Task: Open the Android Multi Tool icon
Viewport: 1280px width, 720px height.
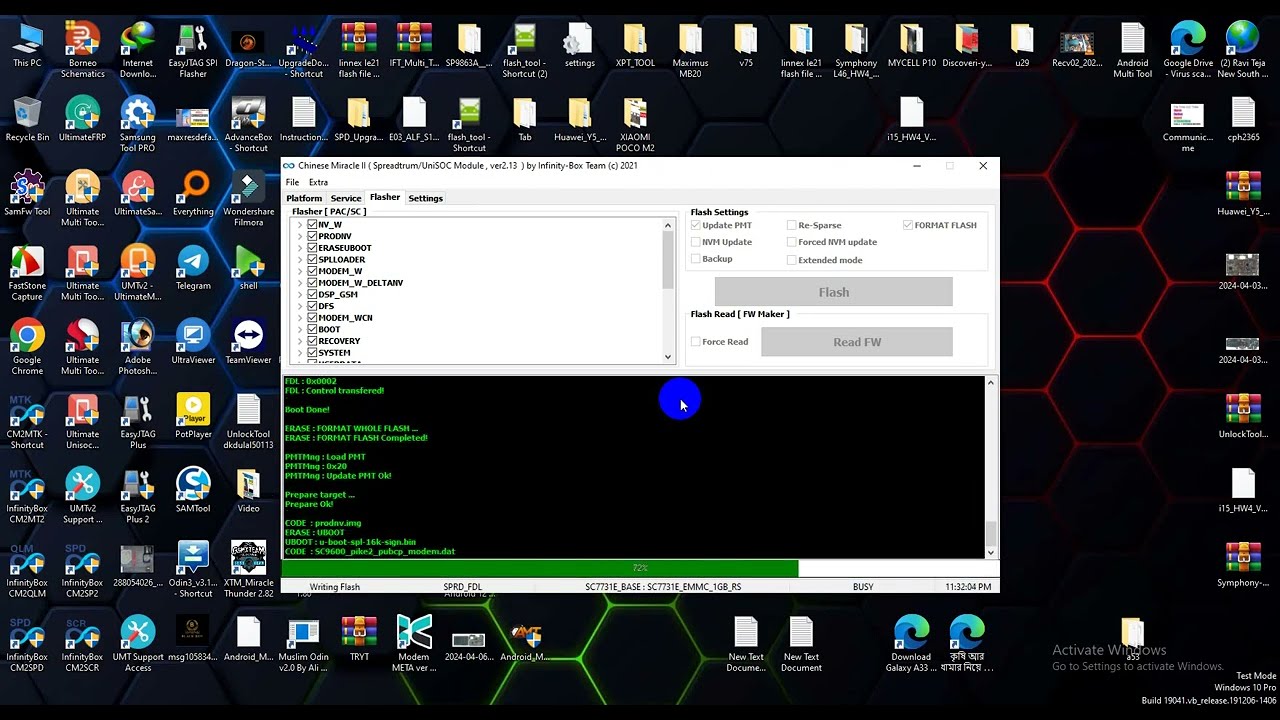Action: (x=1132, y=51)
